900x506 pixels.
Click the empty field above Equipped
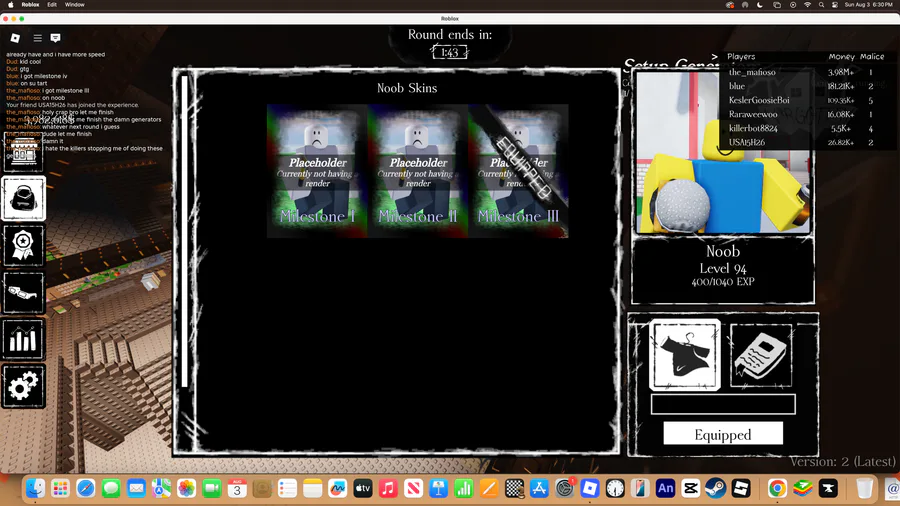[x=723, y=404]
